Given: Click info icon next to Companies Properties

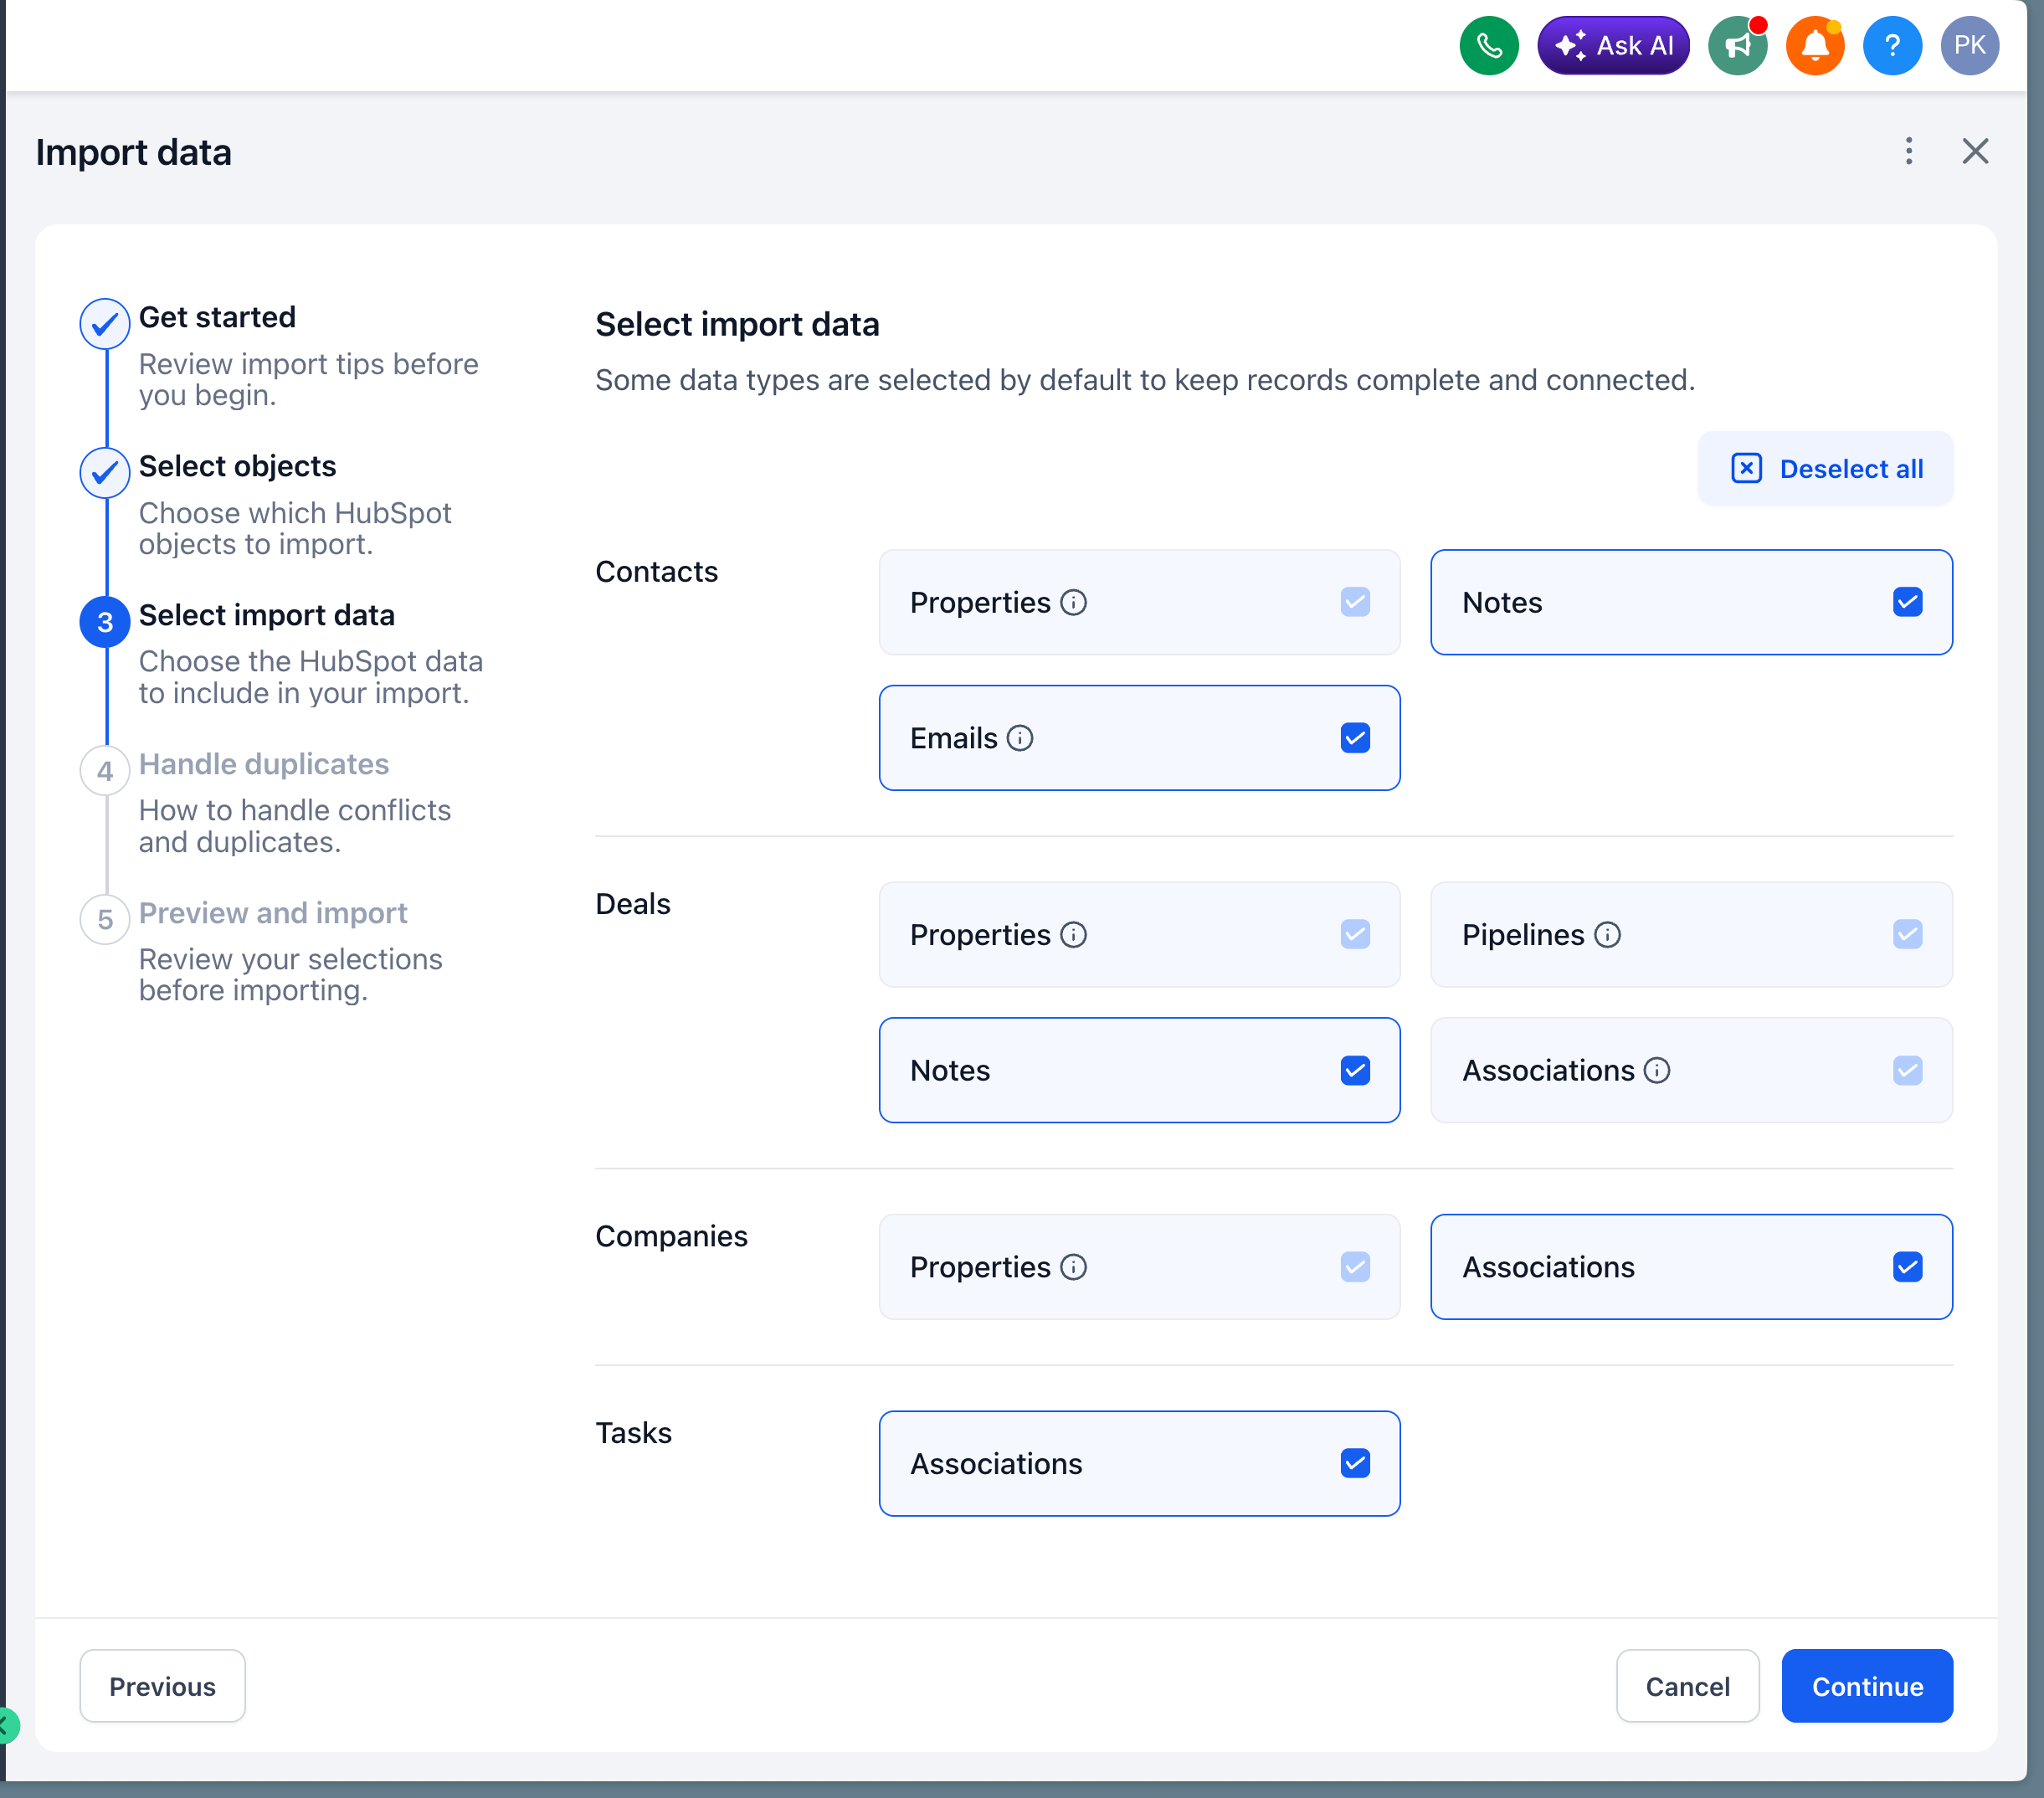Looking at the screenshot, I should pyautogui.click(x=1073, y=1267).
